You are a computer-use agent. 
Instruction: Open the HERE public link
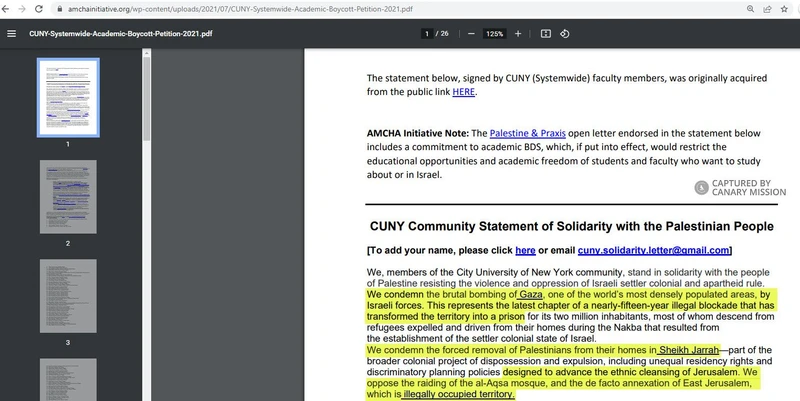coord(463,92)
